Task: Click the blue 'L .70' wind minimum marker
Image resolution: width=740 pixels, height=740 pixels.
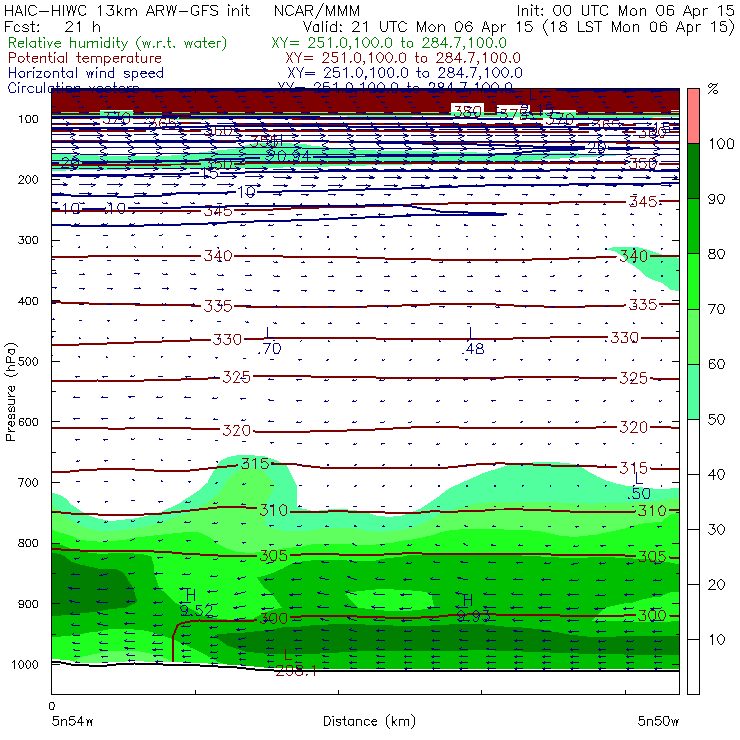Action: pyautogui.click(x=269, y=341)
